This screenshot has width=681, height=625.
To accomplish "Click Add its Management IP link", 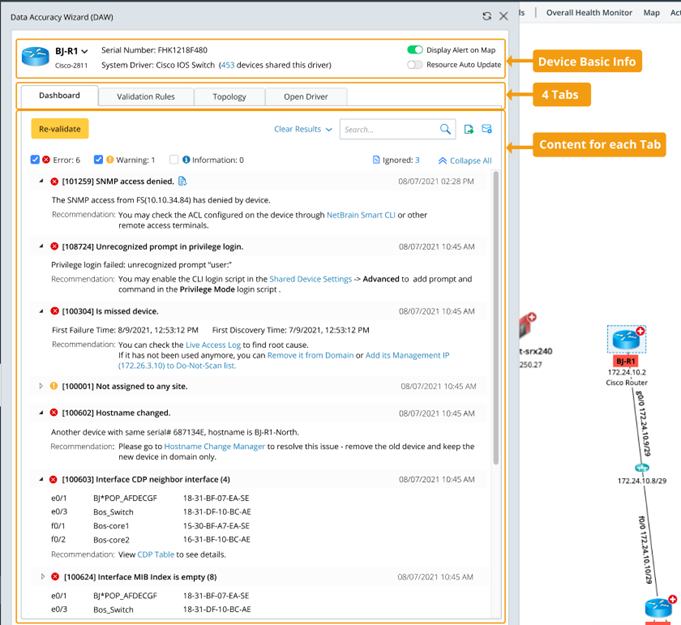I will pos(407,355).
